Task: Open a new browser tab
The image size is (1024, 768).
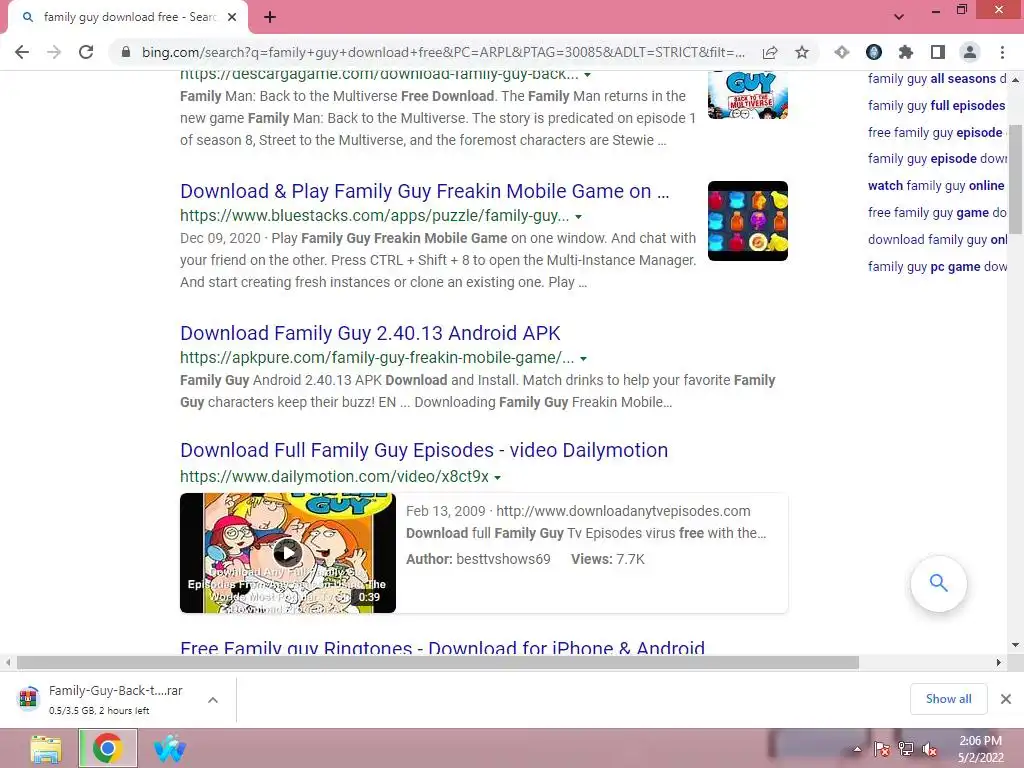Action: [270, 17]
